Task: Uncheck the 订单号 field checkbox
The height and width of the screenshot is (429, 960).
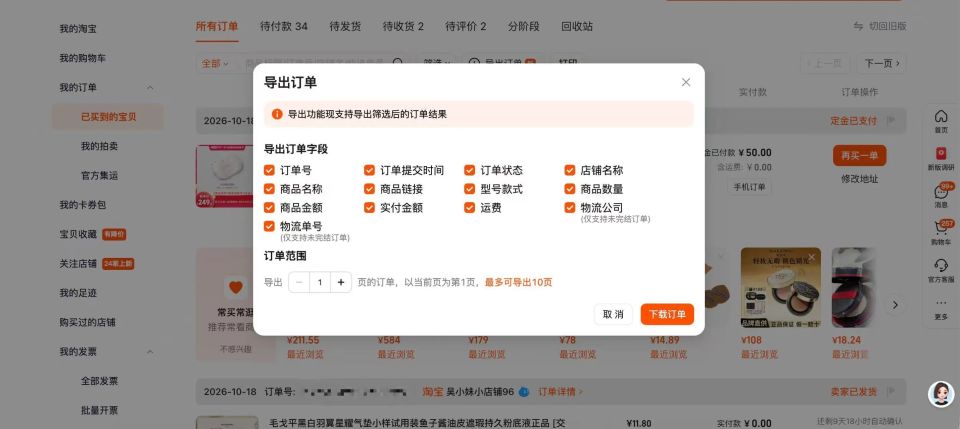Action: click(269, 170)
